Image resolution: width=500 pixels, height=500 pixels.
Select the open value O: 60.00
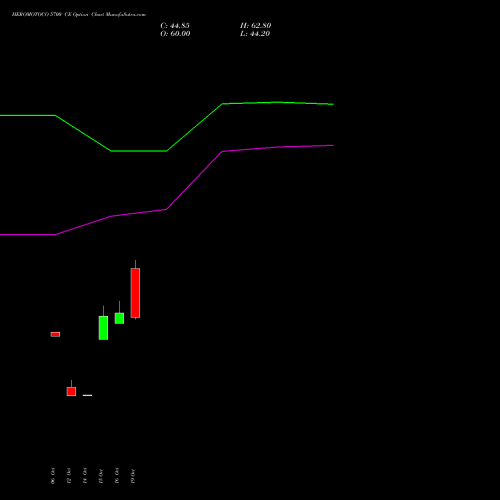[x=175, y=34]
